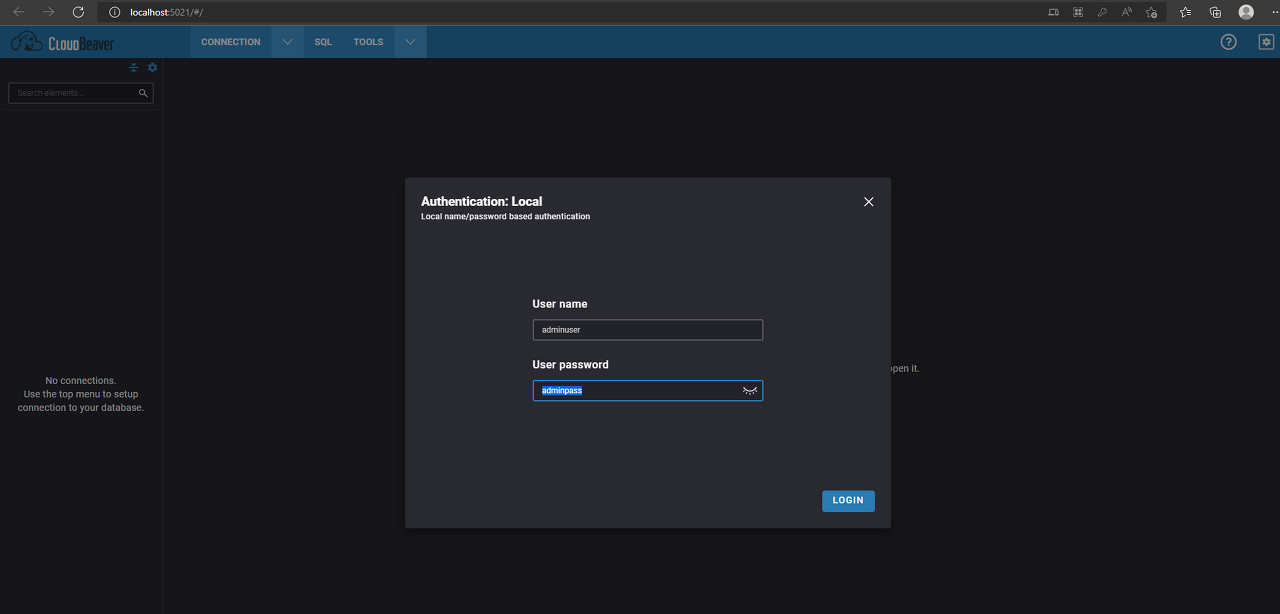1280x614 pixels.
Task: Open the browser password key icon
Action: [x=1102, y=11]
